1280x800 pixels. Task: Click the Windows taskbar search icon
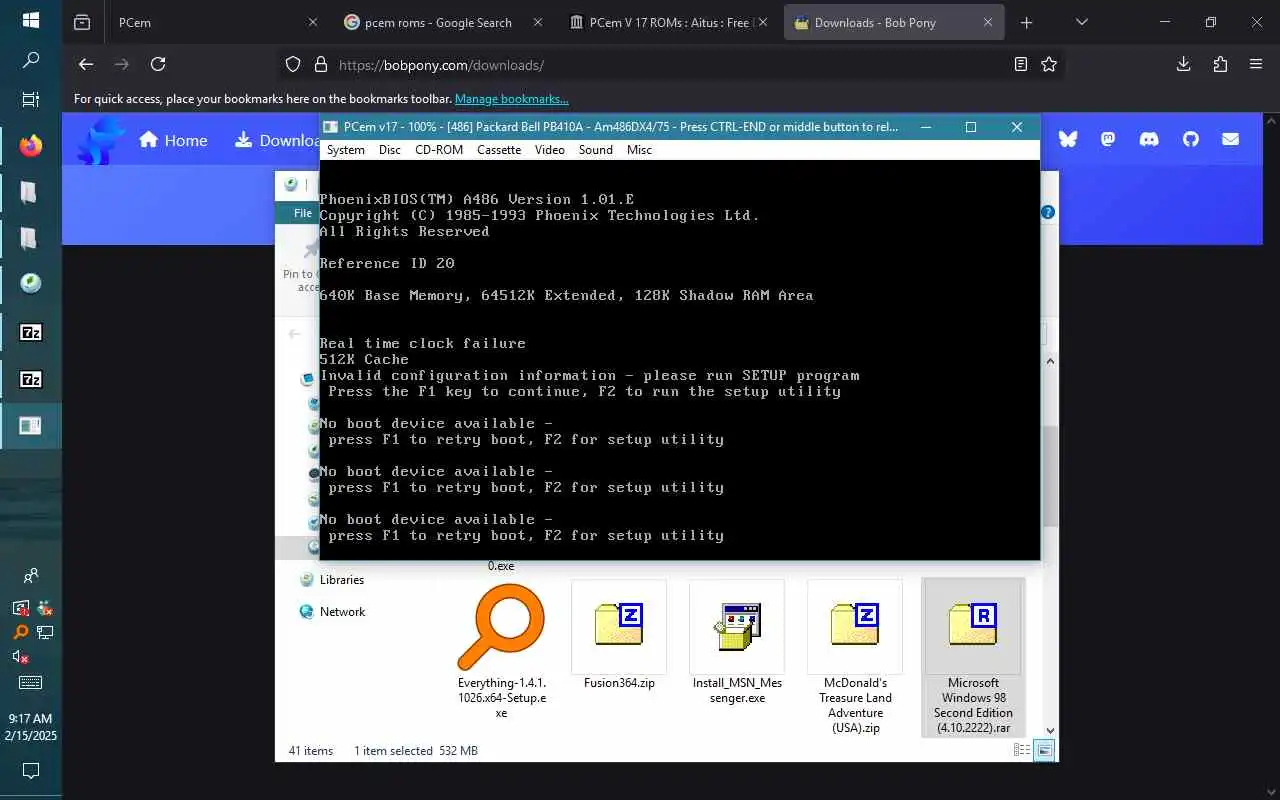(x=31, y=60)
